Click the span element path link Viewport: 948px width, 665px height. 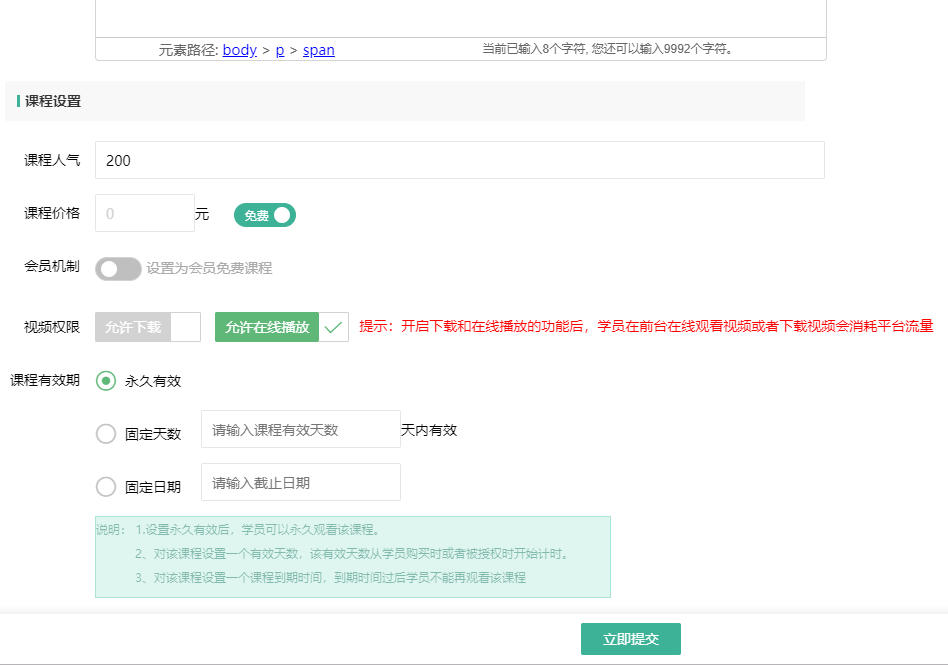point(319,50)
